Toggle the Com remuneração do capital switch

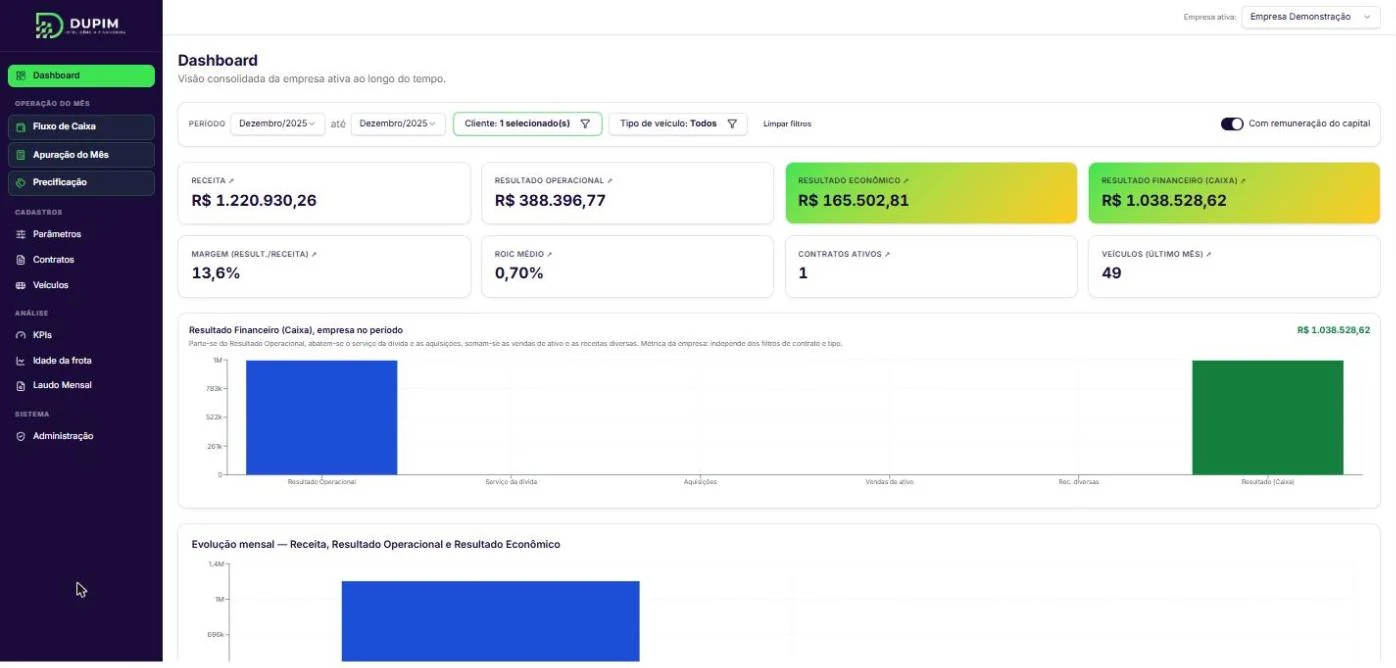click(1232, 124)
